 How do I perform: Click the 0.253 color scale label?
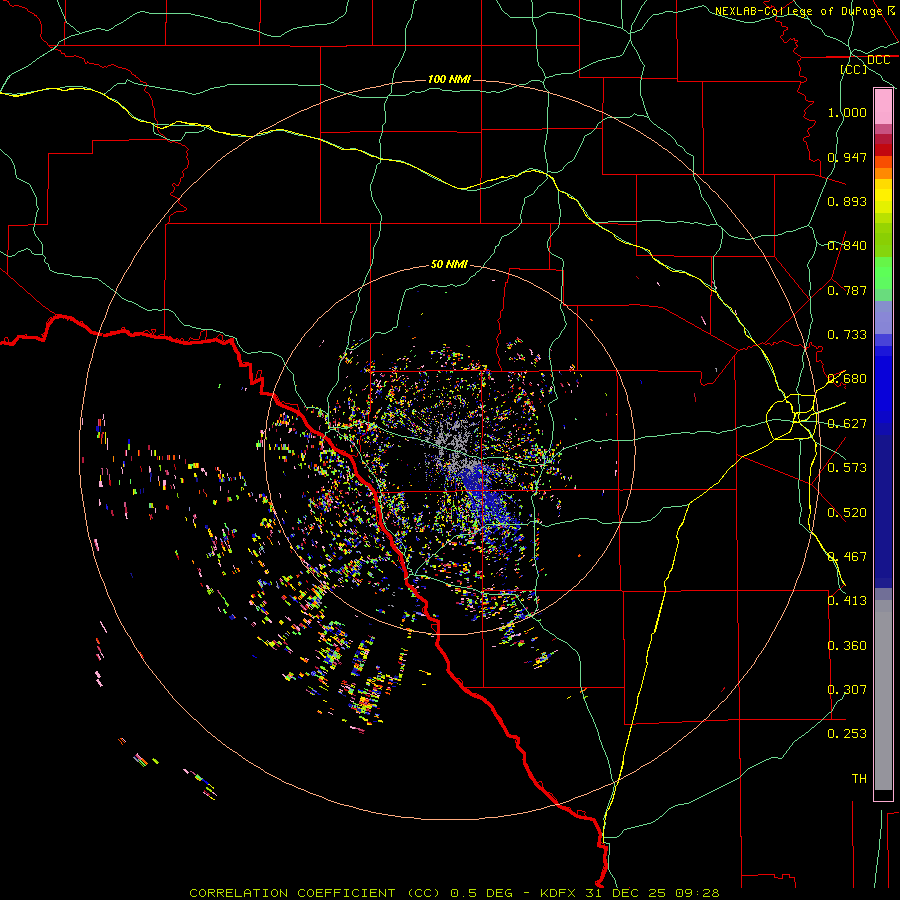[847, 734]
